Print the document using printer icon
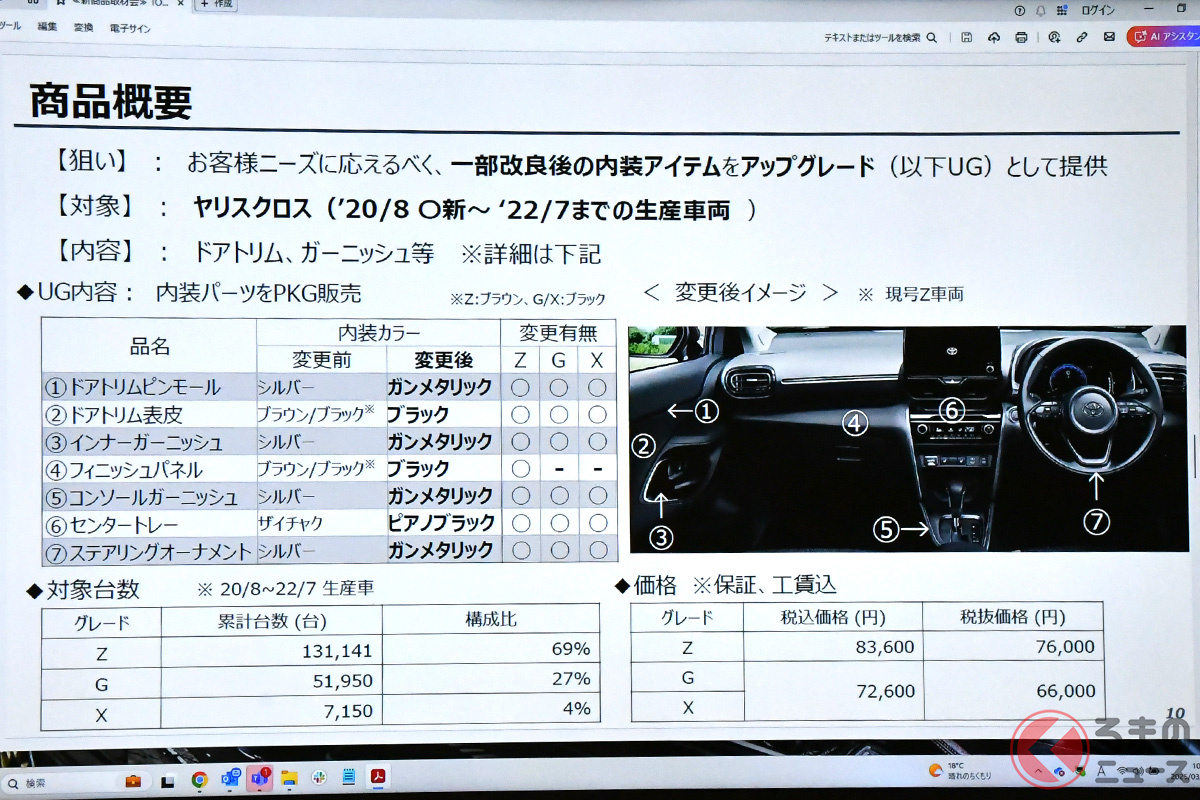 [x=1021, y=37]
